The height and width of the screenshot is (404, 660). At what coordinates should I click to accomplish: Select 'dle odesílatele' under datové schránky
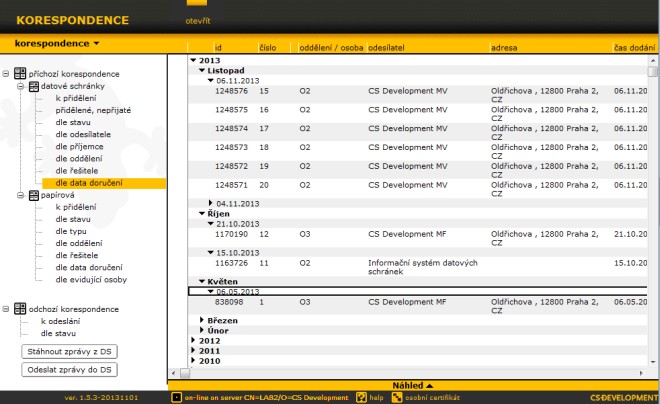click(83, 134)
